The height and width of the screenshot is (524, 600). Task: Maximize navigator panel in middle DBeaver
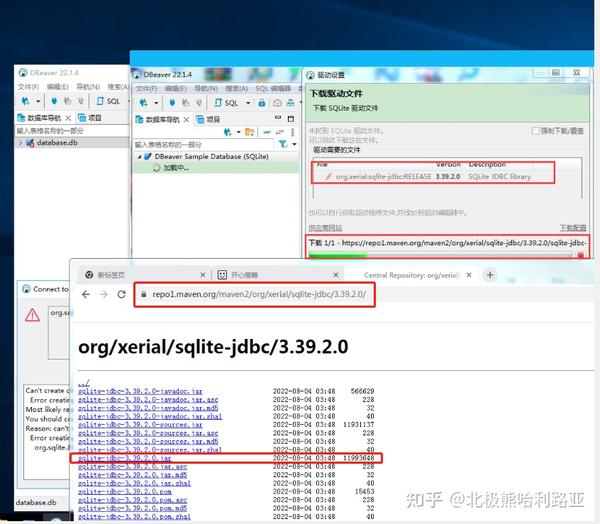pyautogui.click(x=291, y=119)
